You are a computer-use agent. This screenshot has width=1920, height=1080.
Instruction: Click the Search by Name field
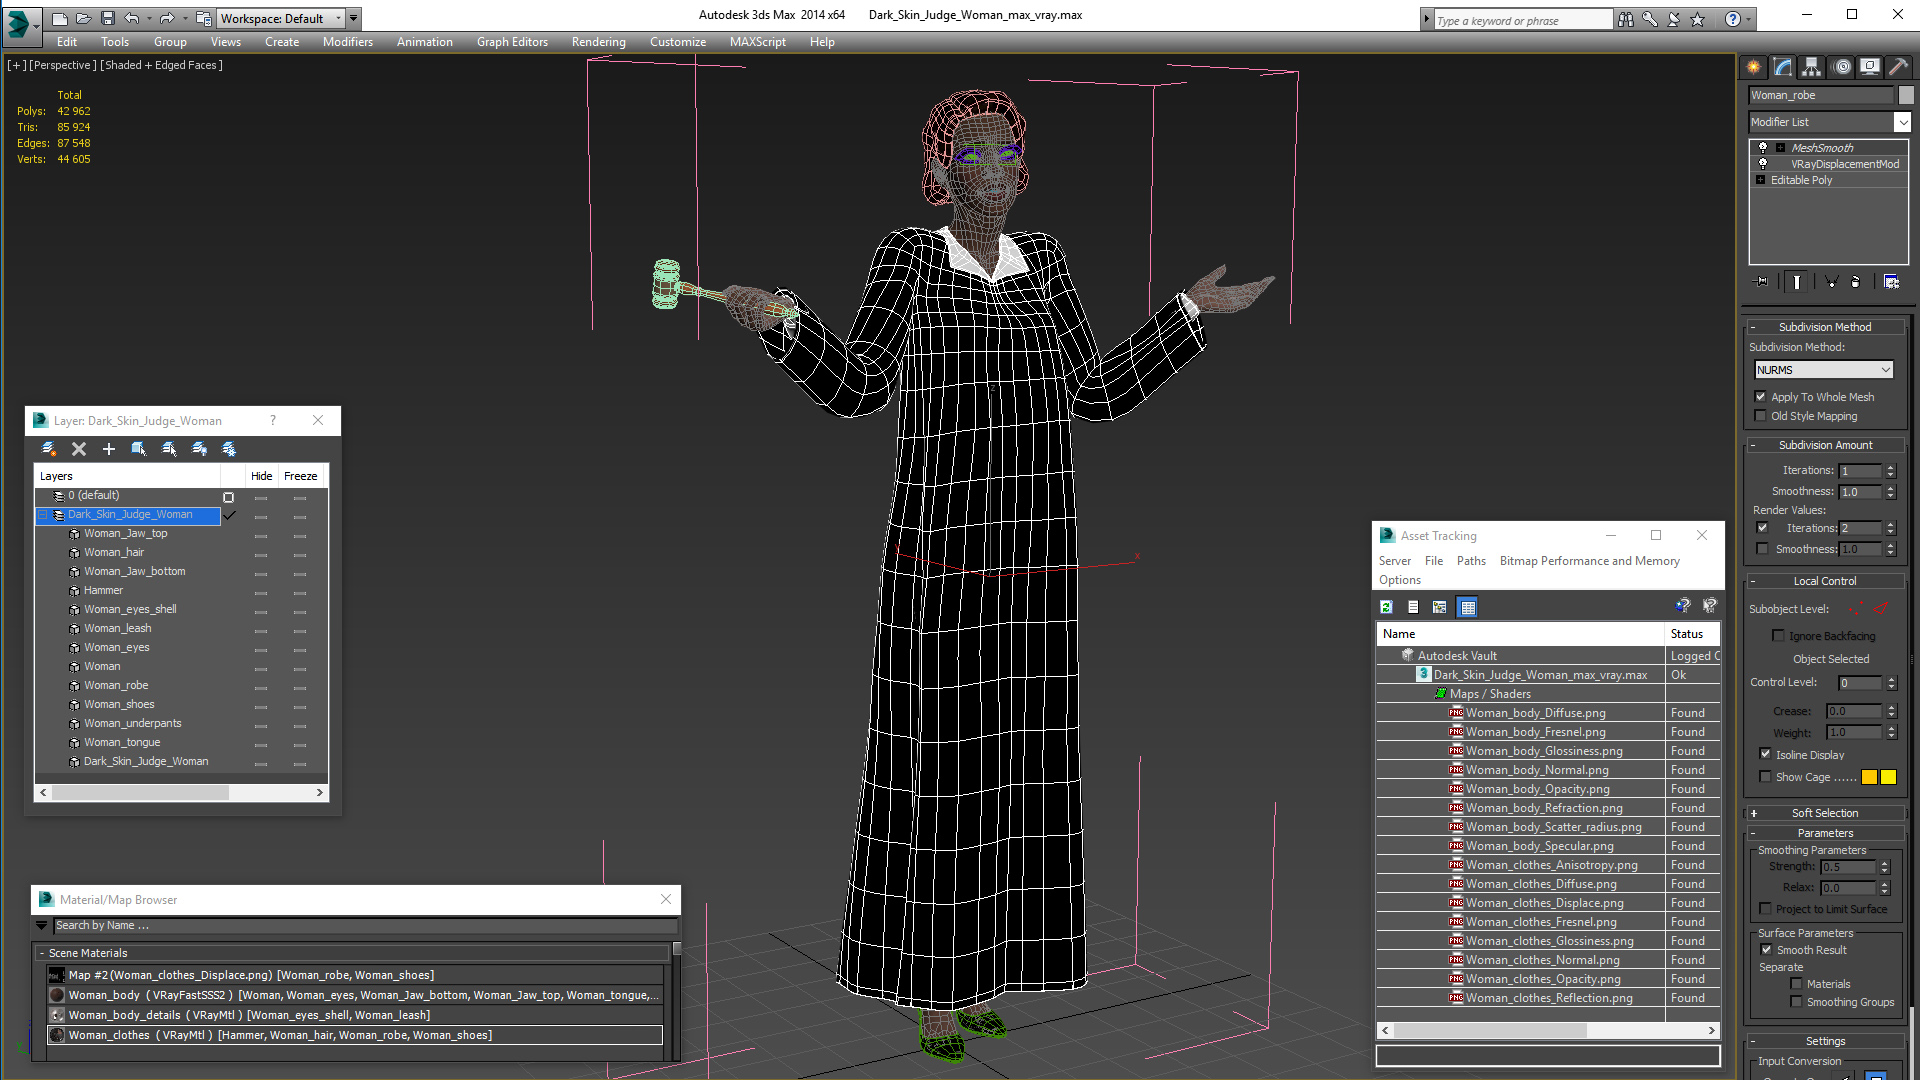click(x=360, y=925)
